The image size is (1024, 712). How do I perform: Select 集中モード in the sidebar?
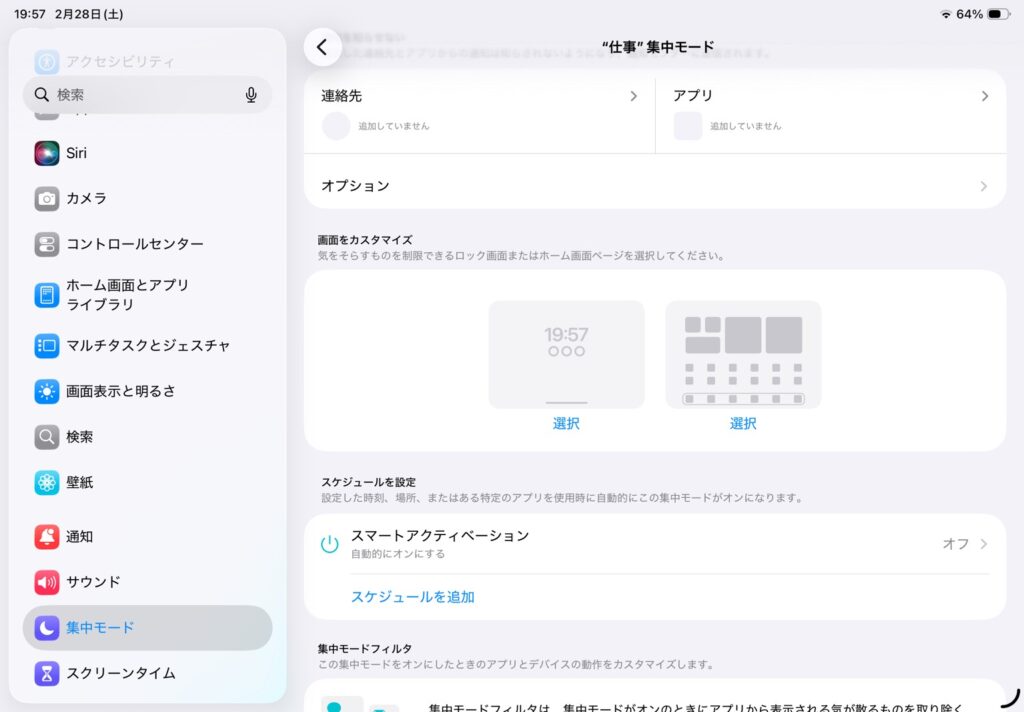coord(147,628)
